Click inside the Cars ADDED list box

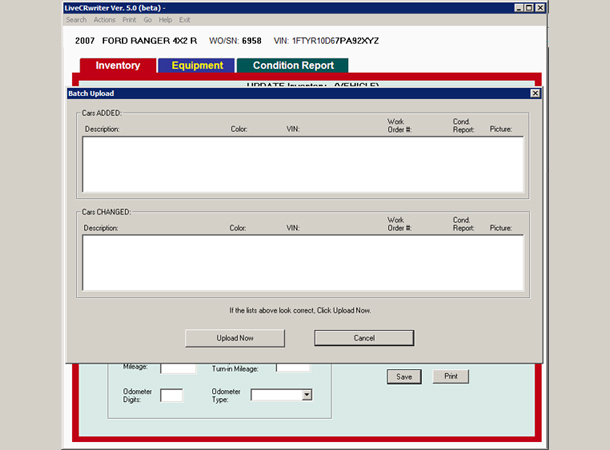pos(303,164)
